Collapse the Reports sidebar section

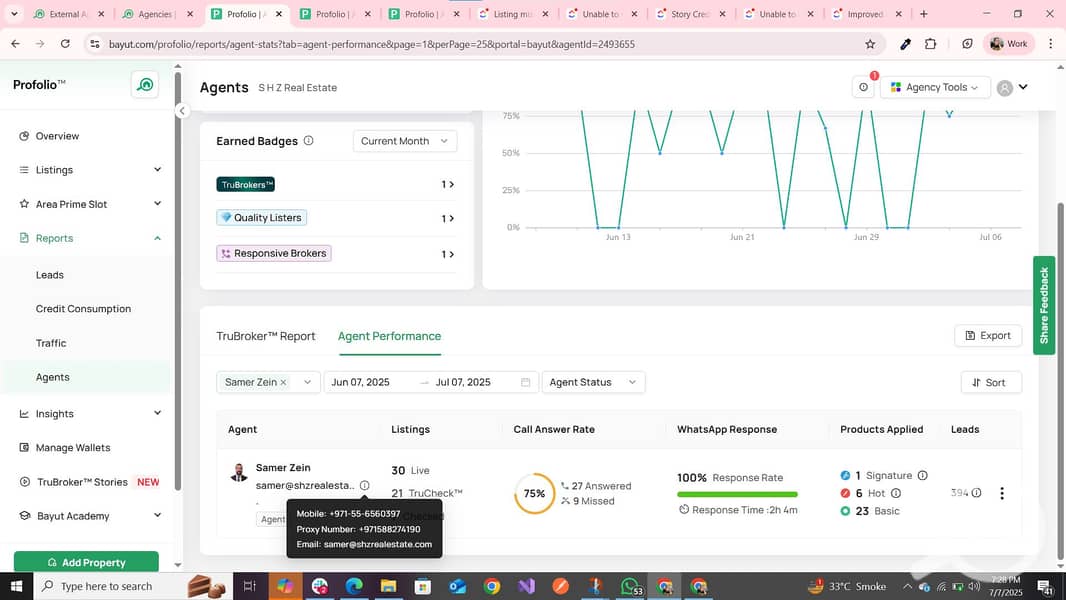[158, 239]
